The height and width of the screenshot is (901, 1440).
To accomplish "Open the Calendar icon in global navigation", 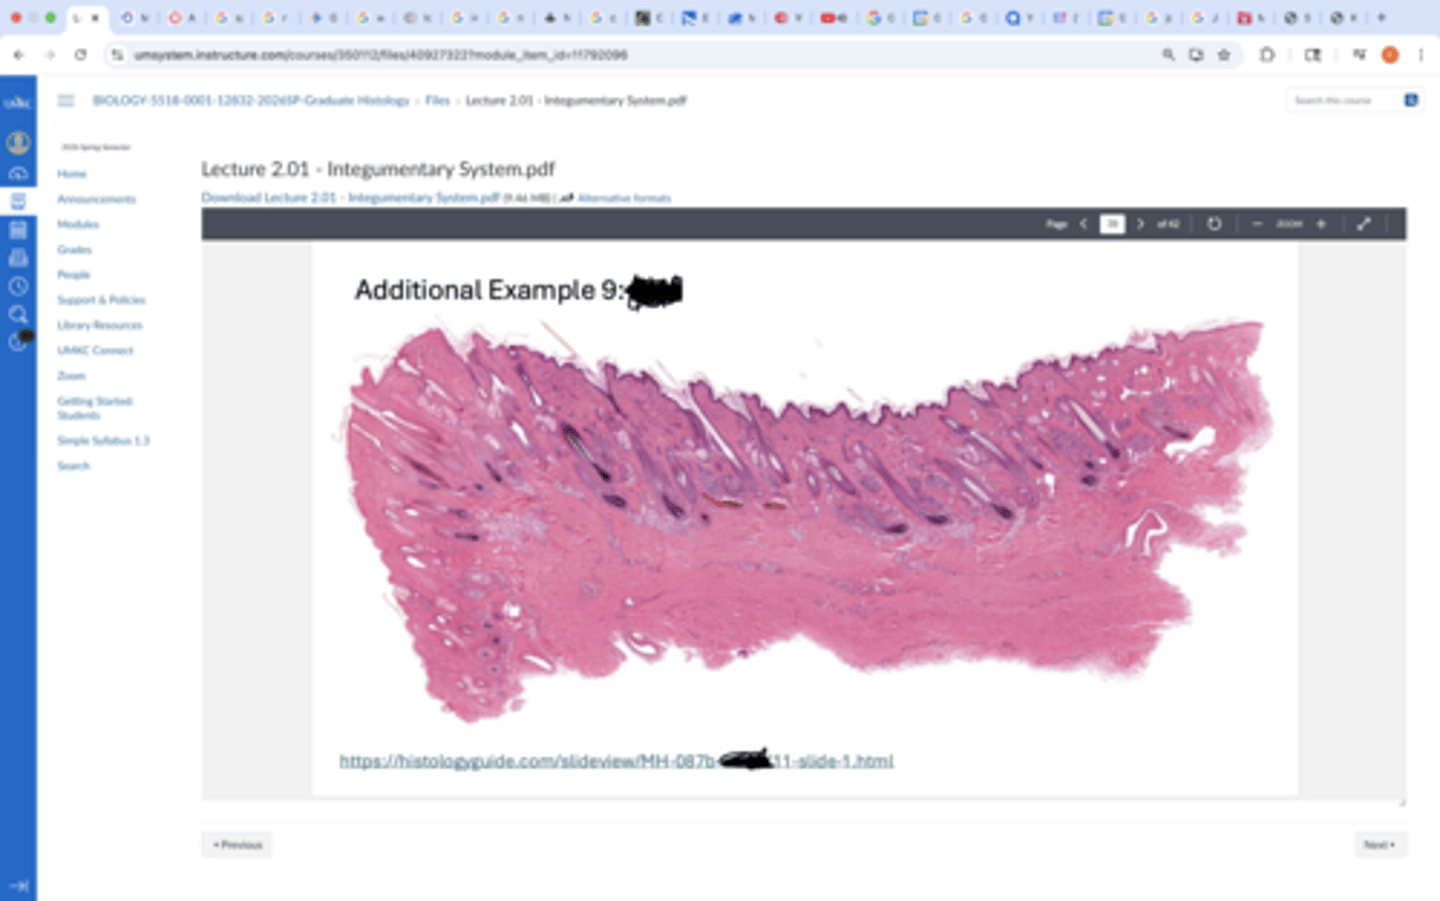I will 18,230.
